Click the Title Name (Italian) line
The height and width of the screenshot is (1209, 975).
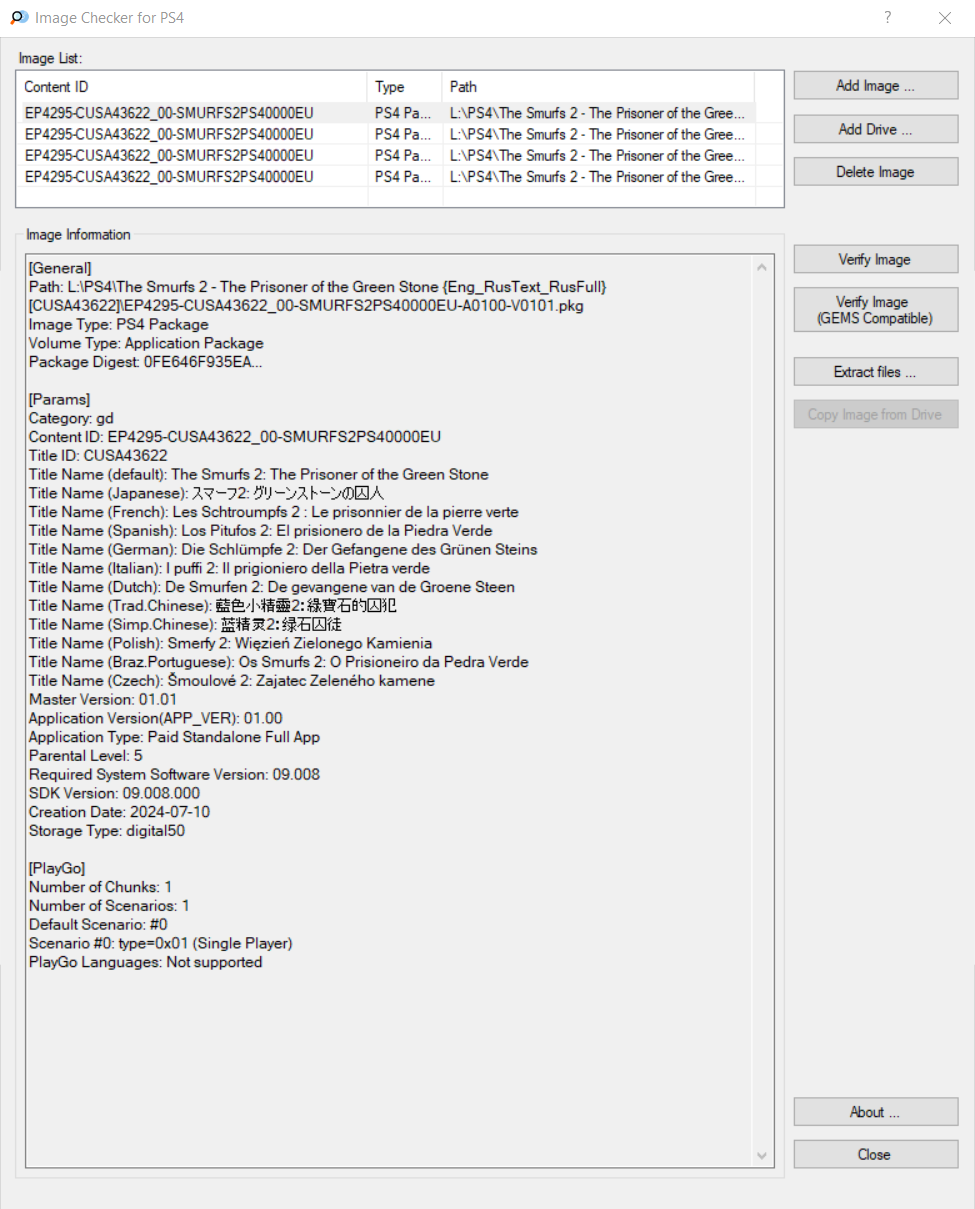[229, 568]
